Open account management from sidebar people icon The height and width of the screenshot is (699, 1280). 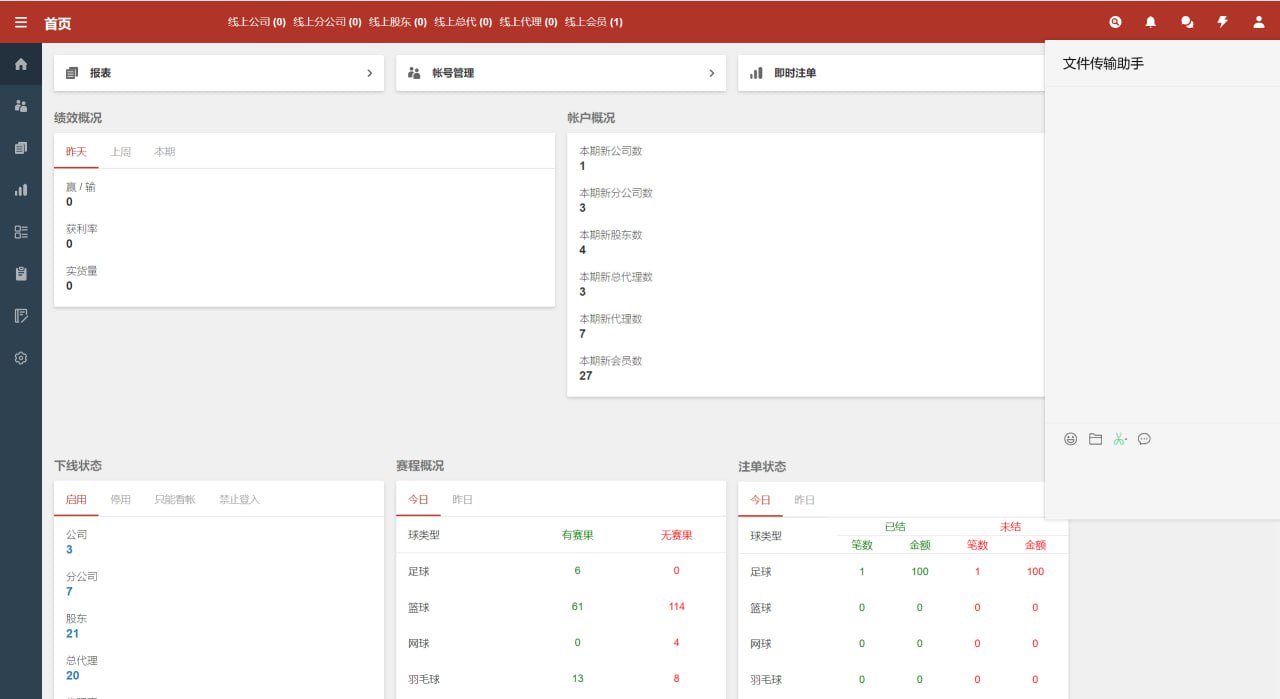coord(21,106)
